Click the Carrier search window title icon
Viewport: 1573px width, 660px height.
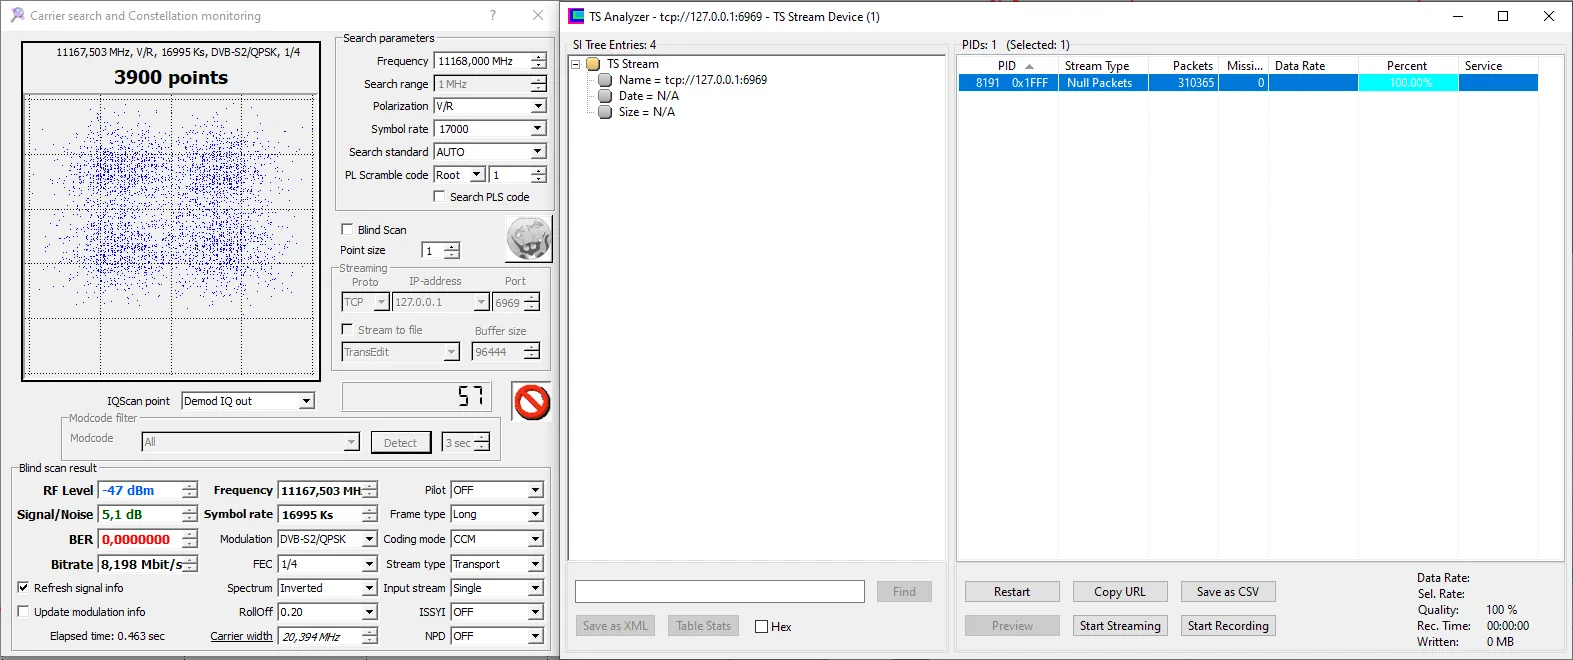point(17,16)
